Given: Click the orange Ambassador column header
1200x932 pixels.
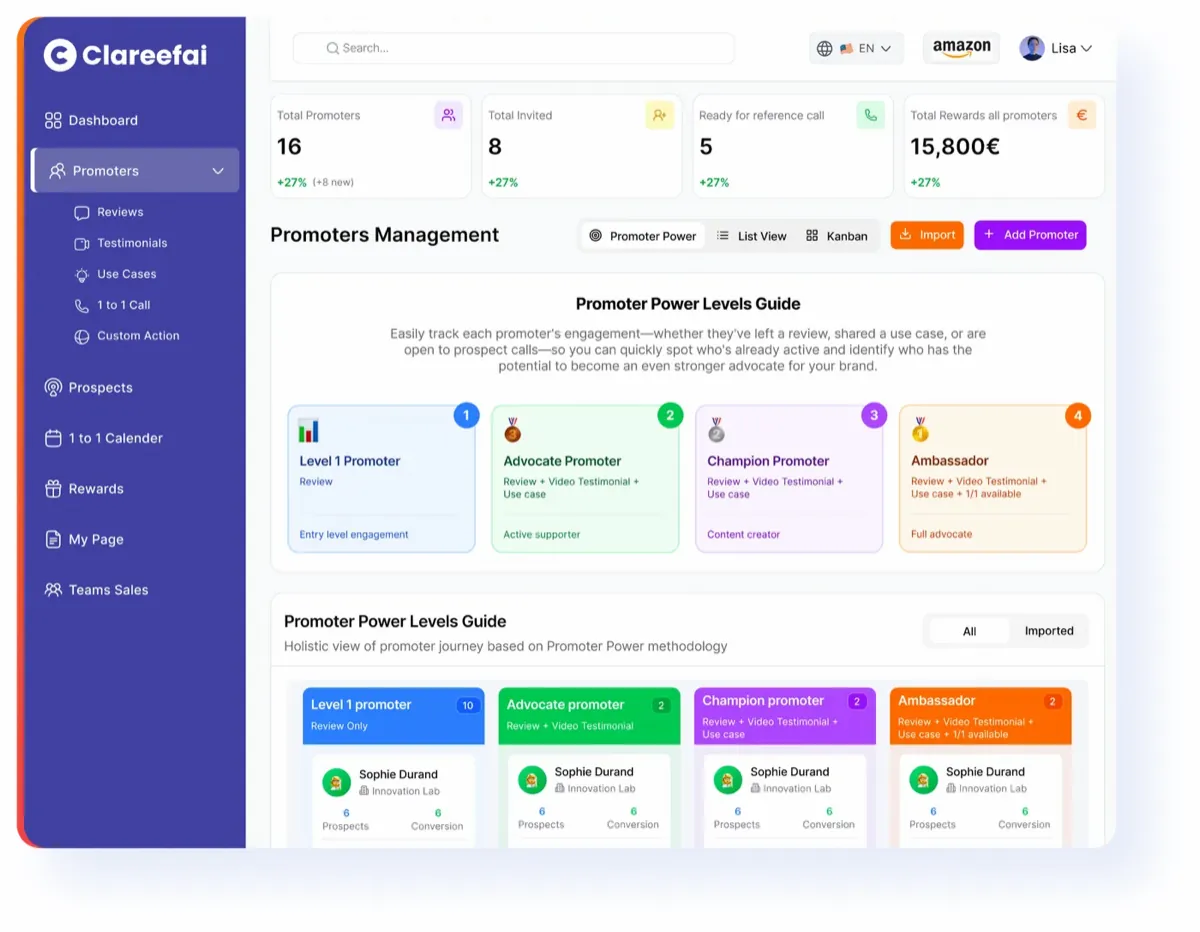Looking at the screenshot, I should click(981, 716).
